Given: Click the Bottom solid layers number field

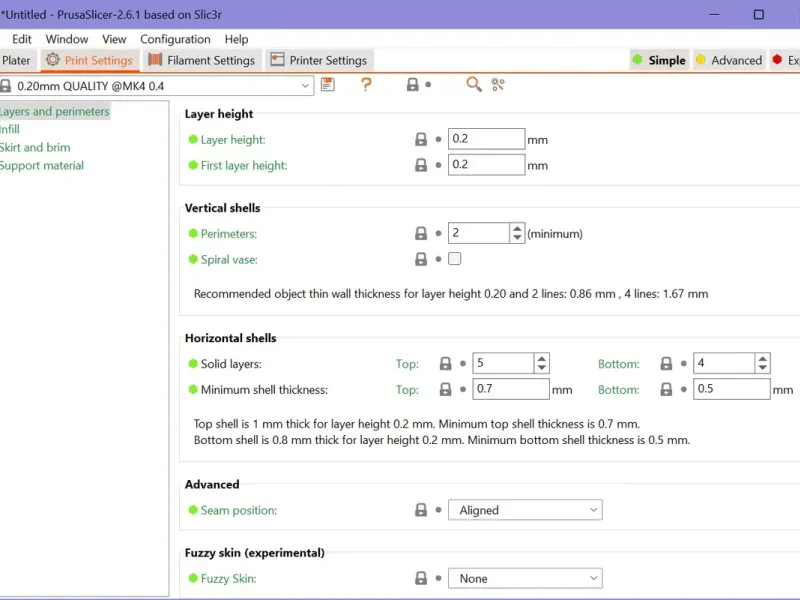Looking at the screenshot, I should pos(723,363).
